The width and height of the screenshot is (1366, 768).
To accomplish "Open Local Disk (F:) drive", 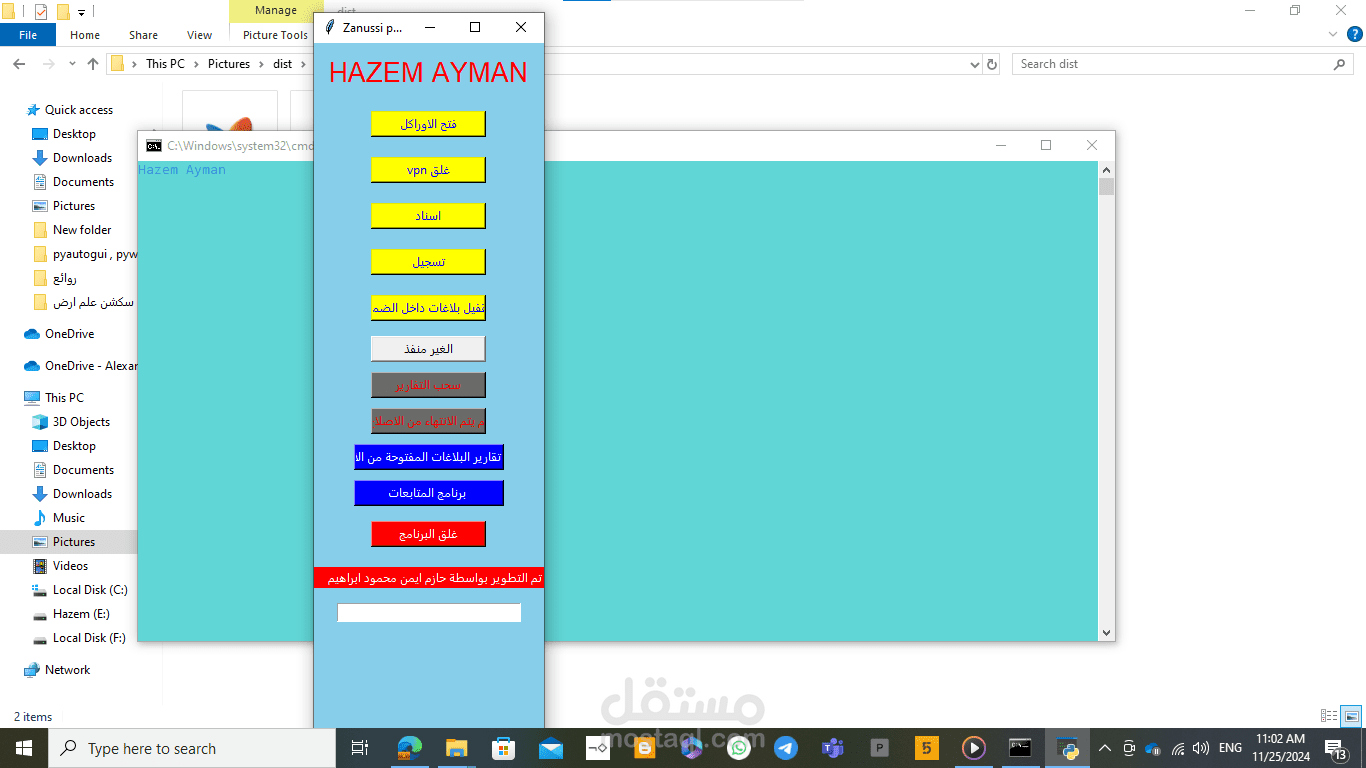I will click(89, 638).
